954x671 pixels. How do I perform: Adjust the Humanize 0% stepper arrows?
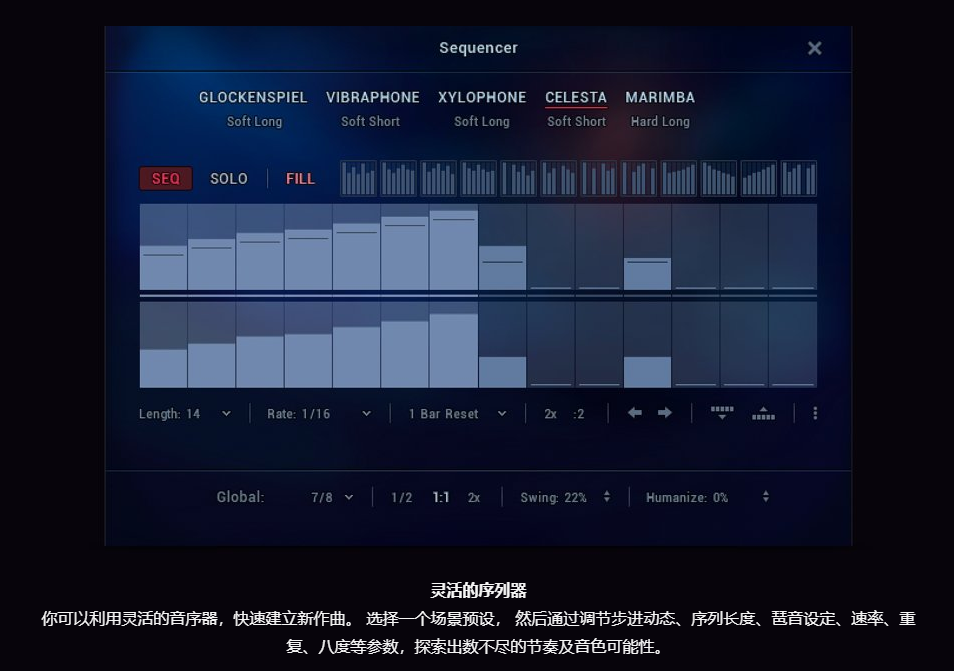pos(766,497)
